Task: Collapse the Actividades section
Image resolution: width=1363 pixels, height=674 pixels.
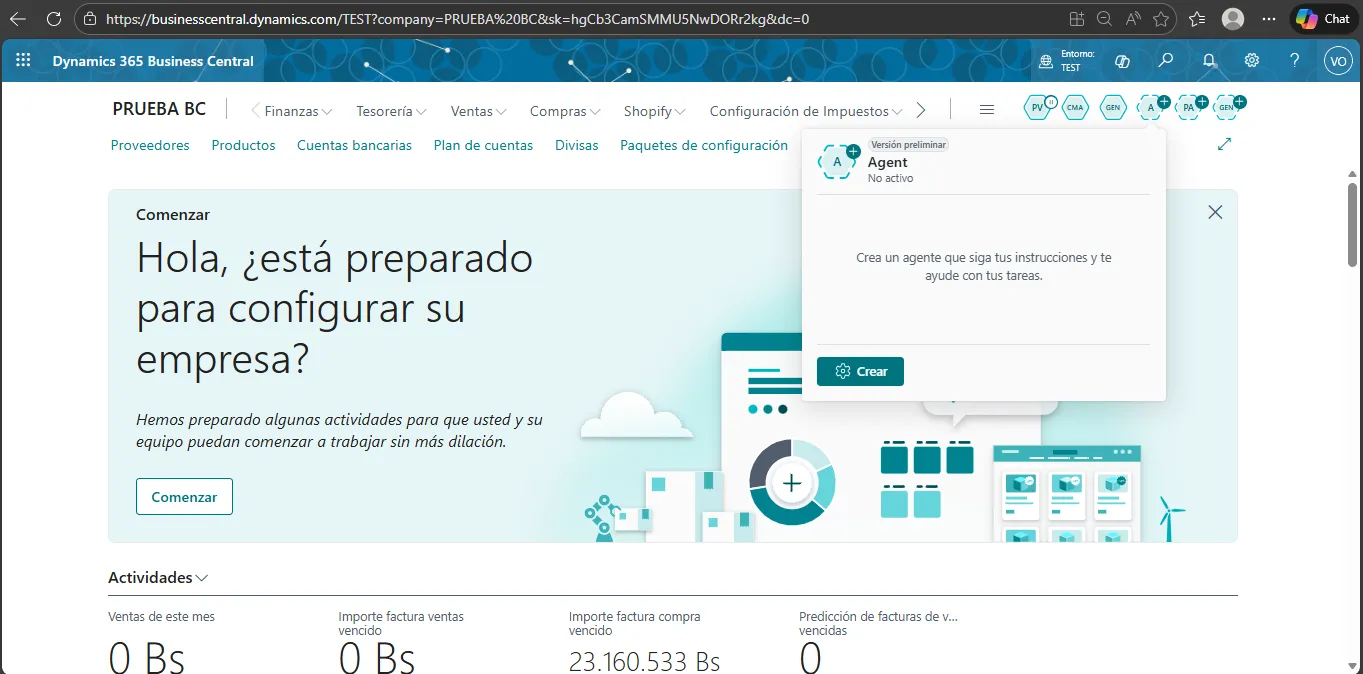Action: (x=158, y=578)
